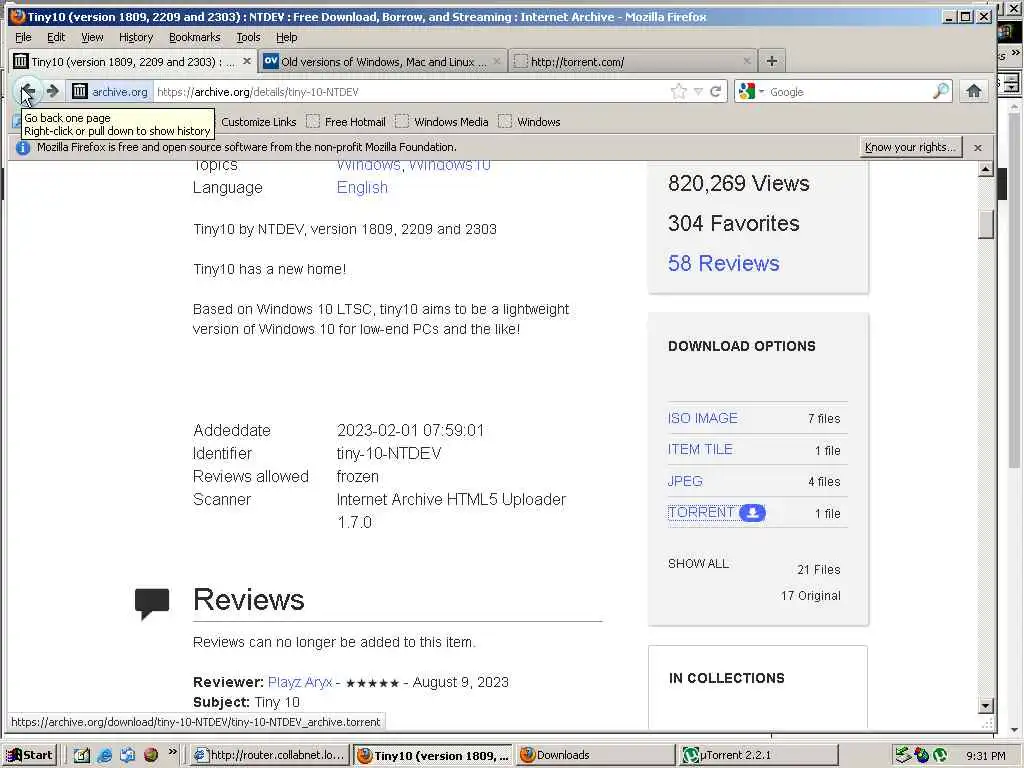The image size is (1024, 768).
Task: Click the address bar URL field
Action: (x=411, y=91)
